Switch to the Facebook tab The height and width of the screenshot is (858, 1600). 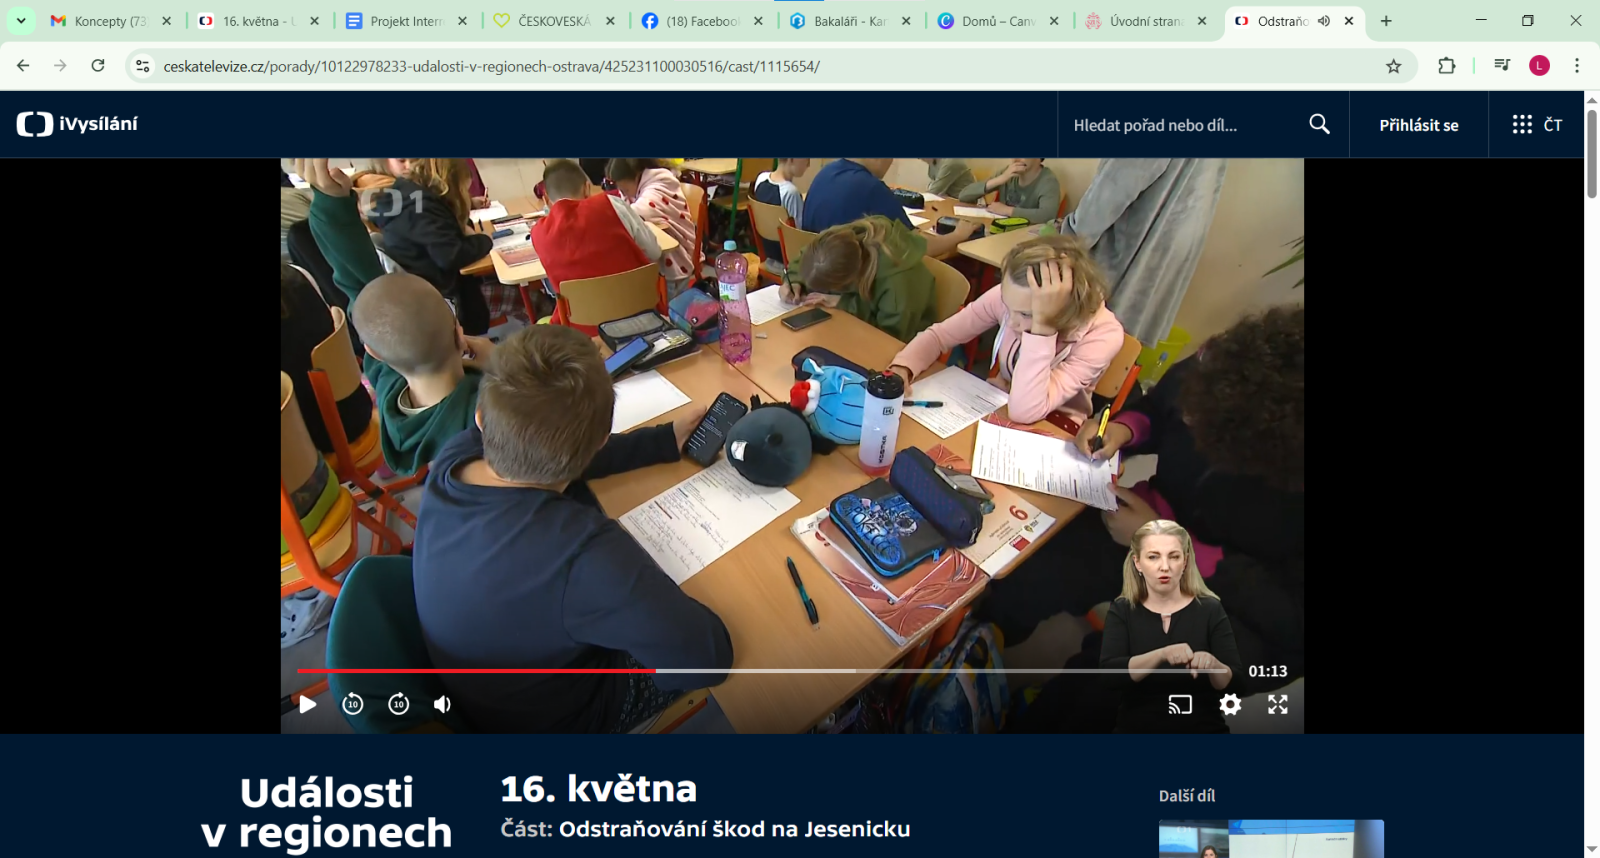pyautogui.click(x=700, y=21)
